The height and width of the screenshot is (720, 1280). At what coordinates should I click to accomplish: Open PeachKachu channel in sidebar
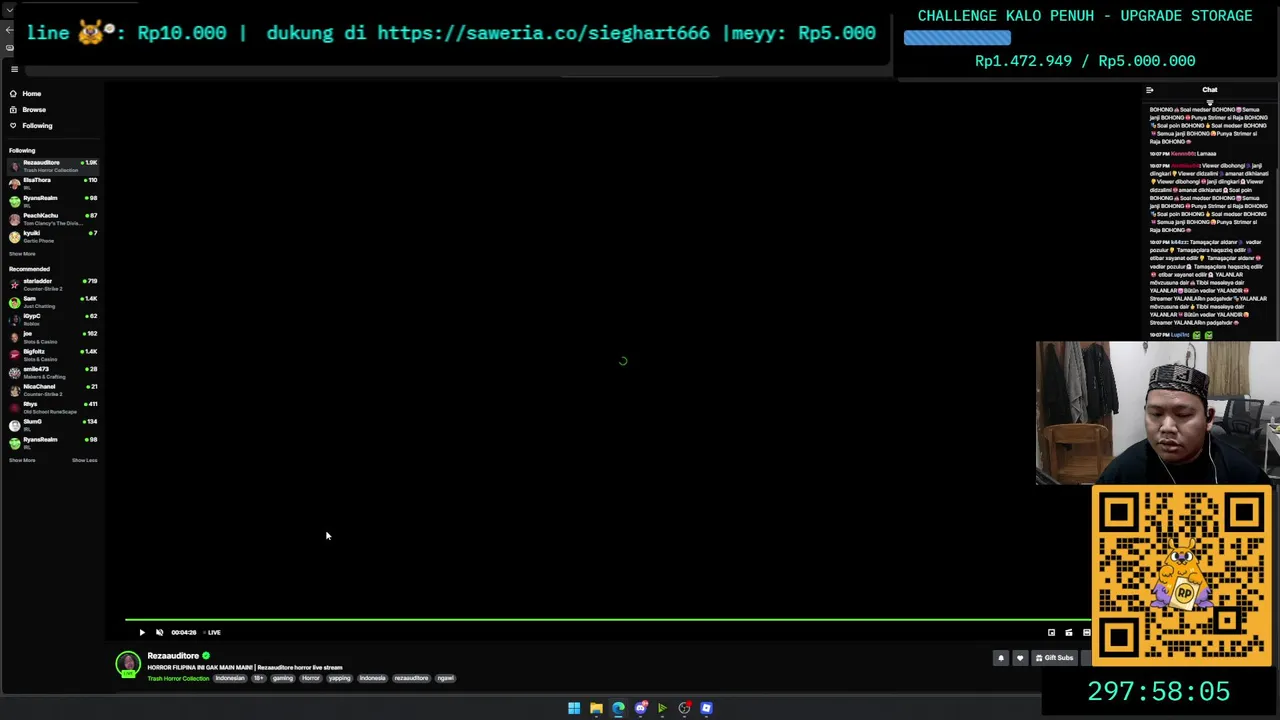53,218
